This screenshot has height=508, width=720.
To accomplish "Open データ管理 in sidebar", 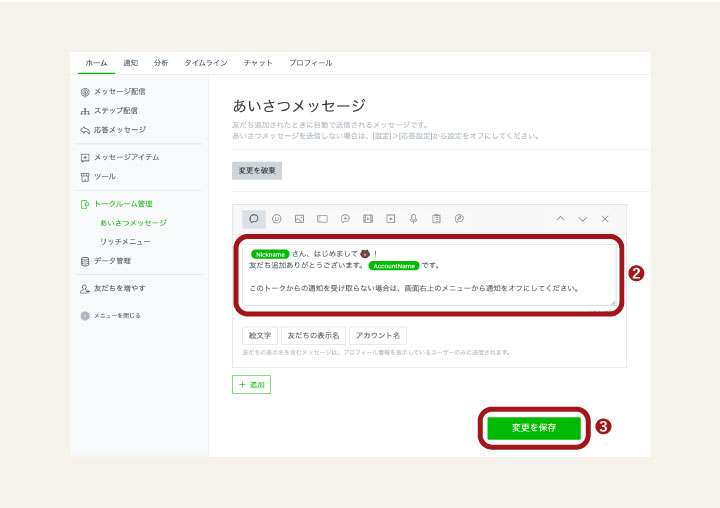I will 106,261.
